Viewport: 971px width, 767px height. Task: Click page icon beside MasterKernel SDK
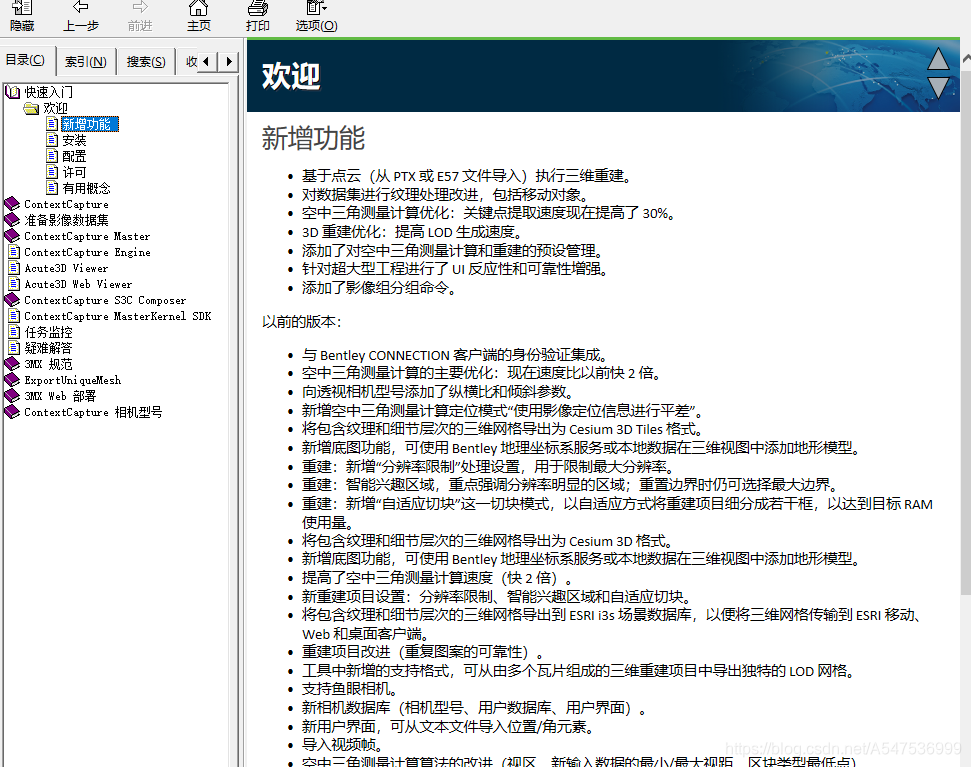tap(14, 316)
